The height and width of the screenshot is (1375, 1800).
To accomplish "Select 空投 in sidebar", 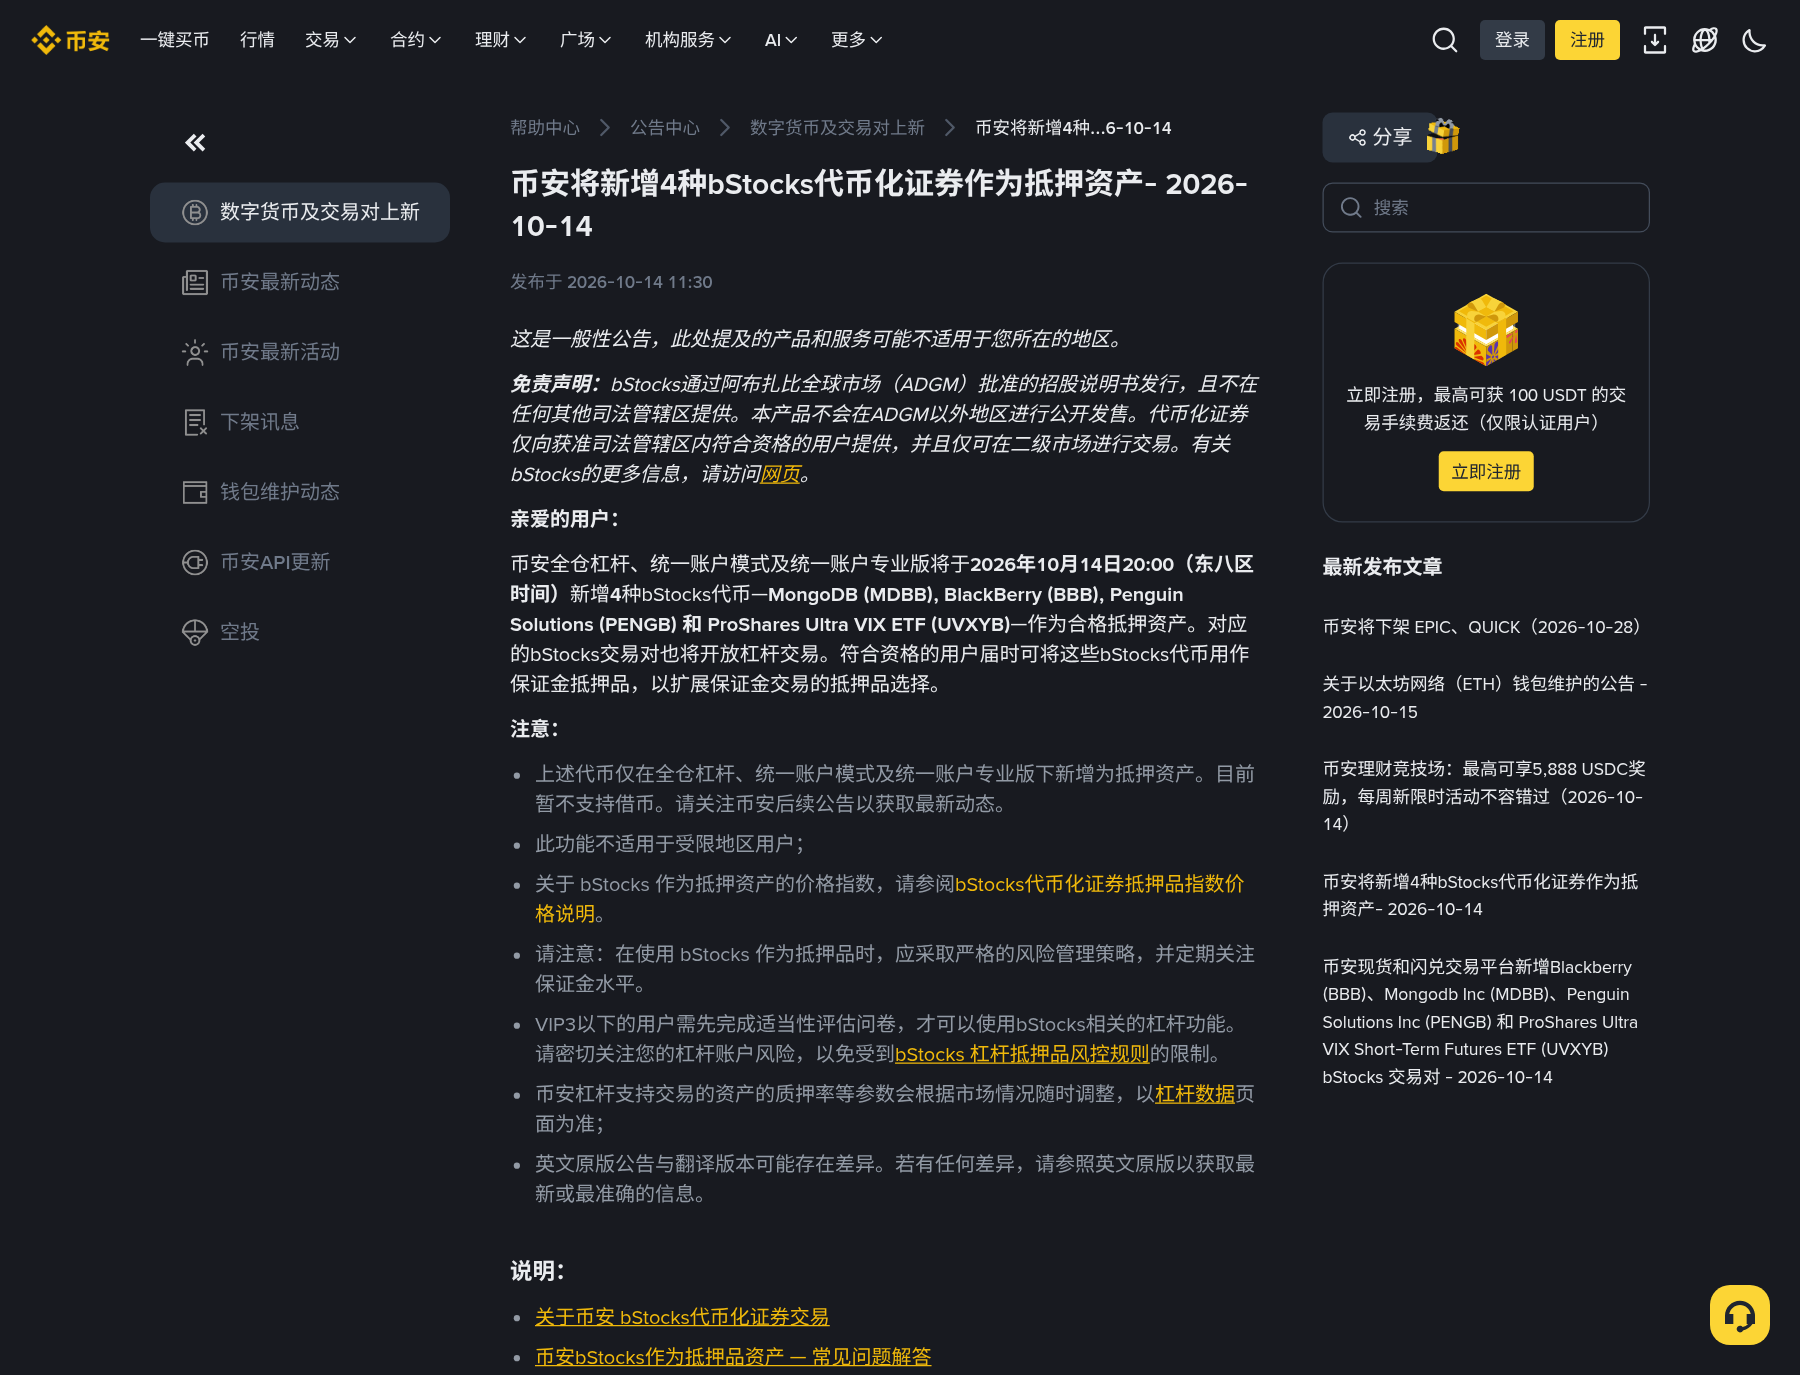I will [300, 632].
